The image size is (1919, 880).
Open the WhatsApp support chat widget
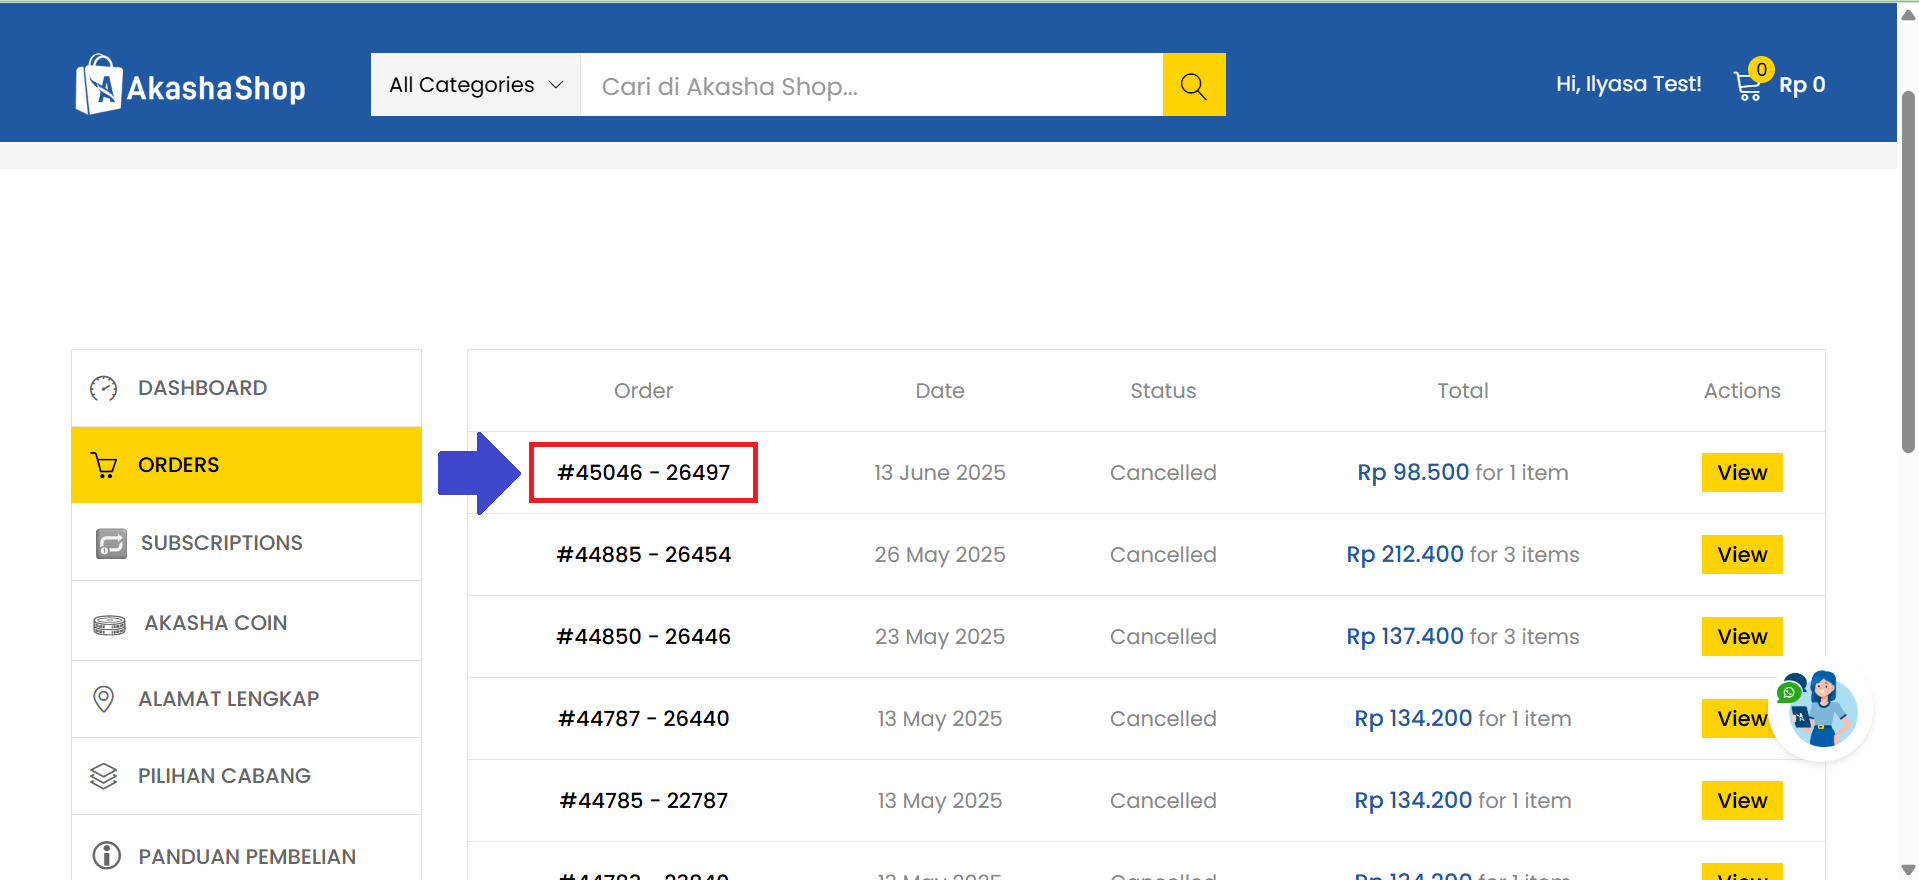click(1820, 711)
